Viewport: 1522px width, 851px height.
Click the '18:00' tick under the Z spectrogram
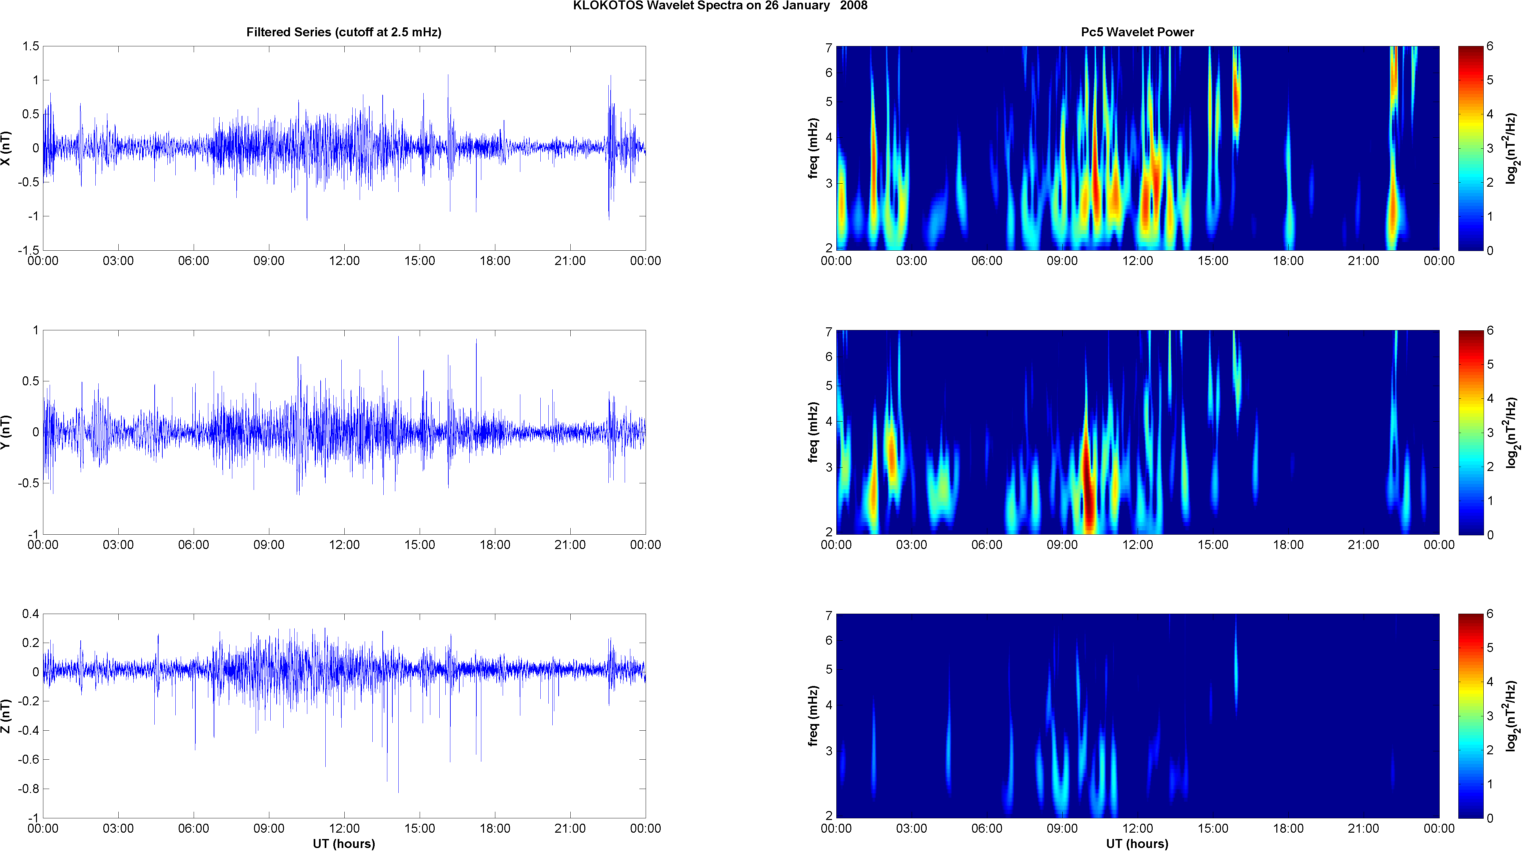1288,828
